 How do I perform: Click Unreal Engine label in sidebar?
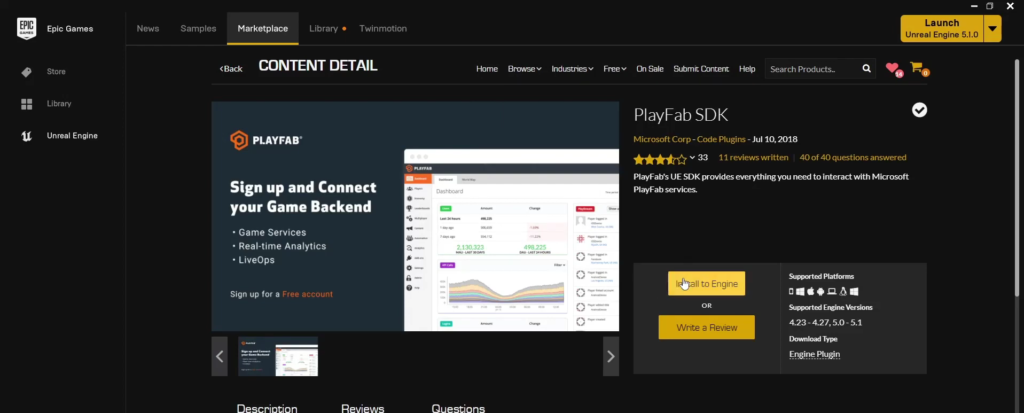point(72,136)
